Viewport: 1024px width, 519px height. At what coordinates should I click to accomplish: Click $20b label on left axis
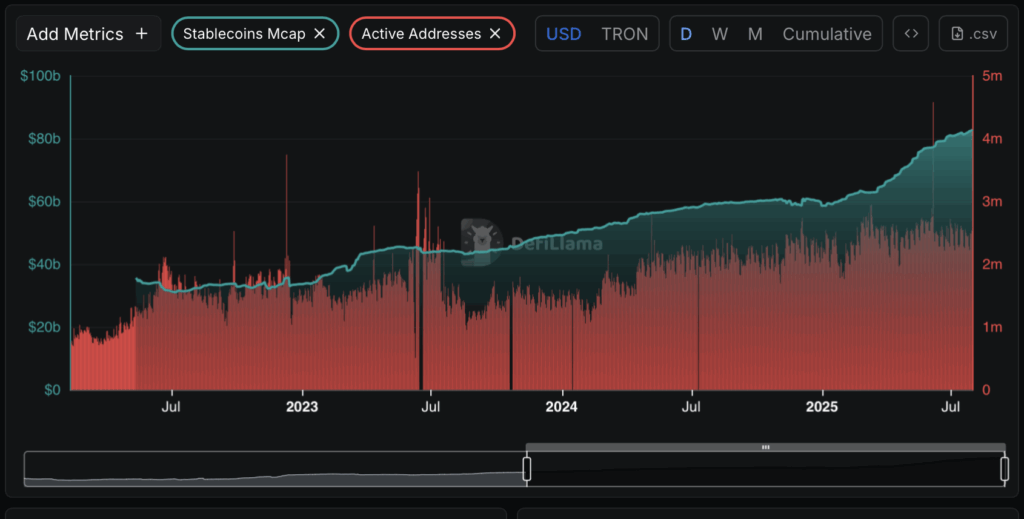44,327
